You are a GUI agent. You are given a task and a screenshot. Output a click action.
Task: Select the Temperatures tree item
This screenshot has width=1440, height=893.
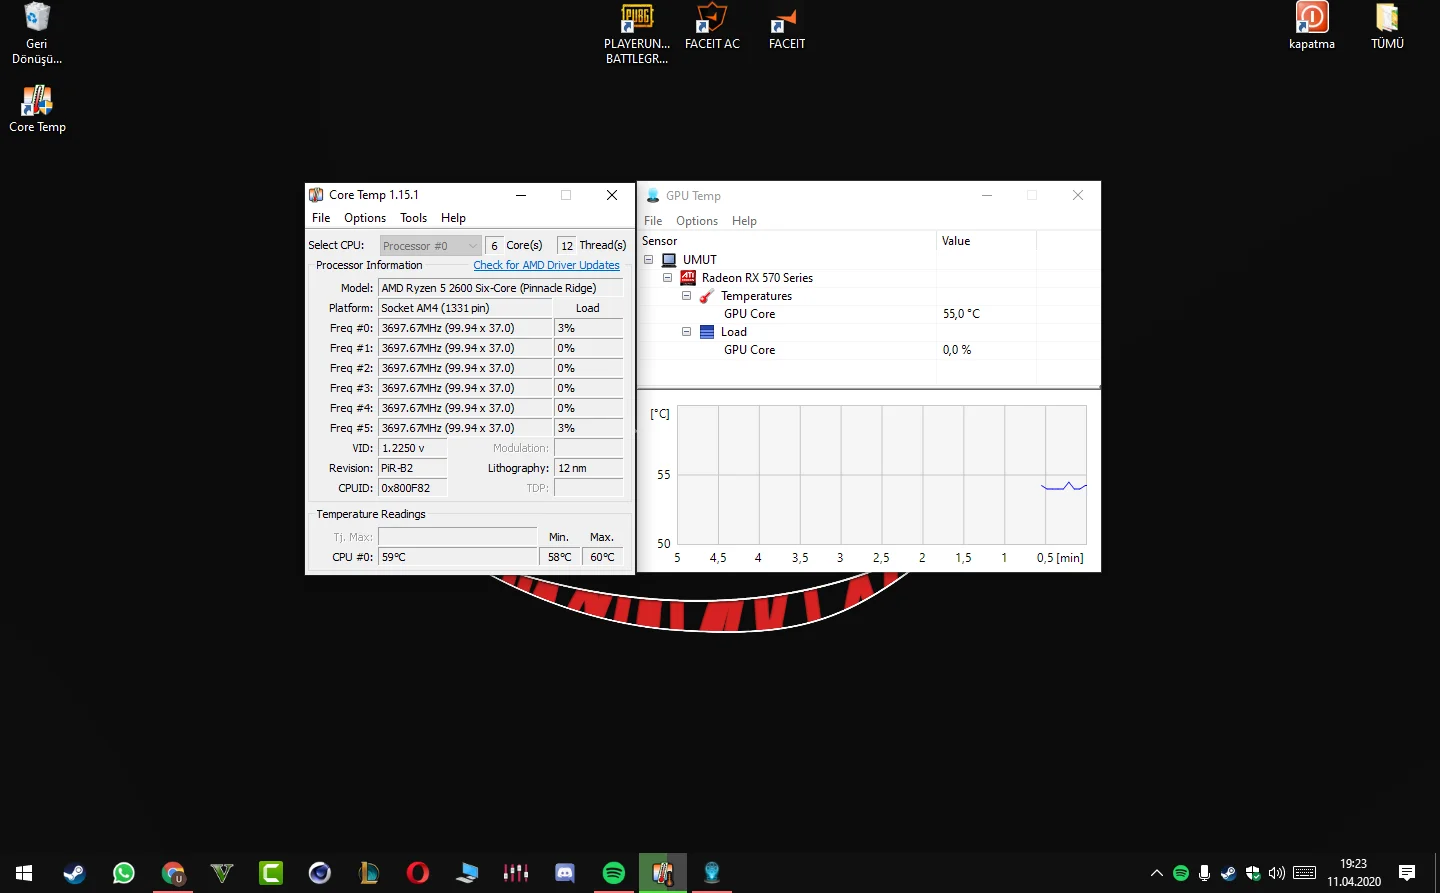[756, 296]
